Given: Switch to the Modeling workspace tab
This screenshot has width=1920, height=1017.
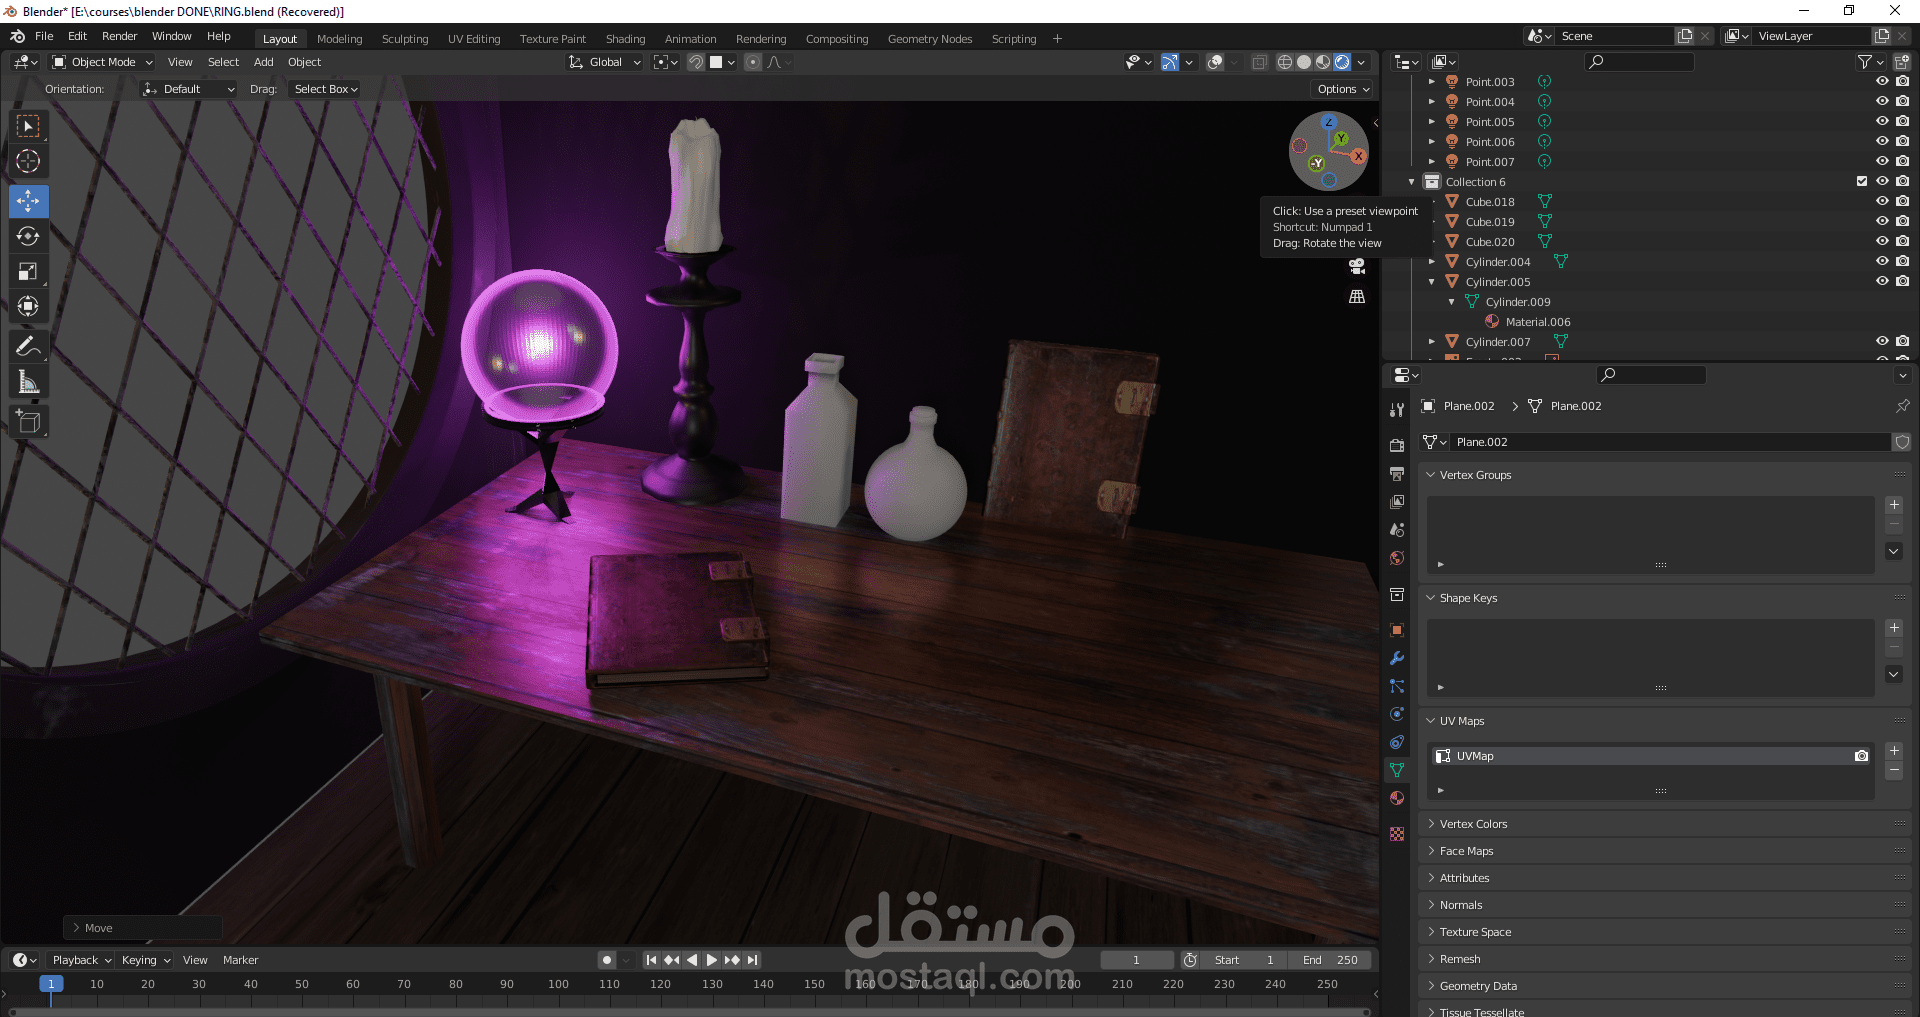Looking at the screenshot, I should pos(340,39).
